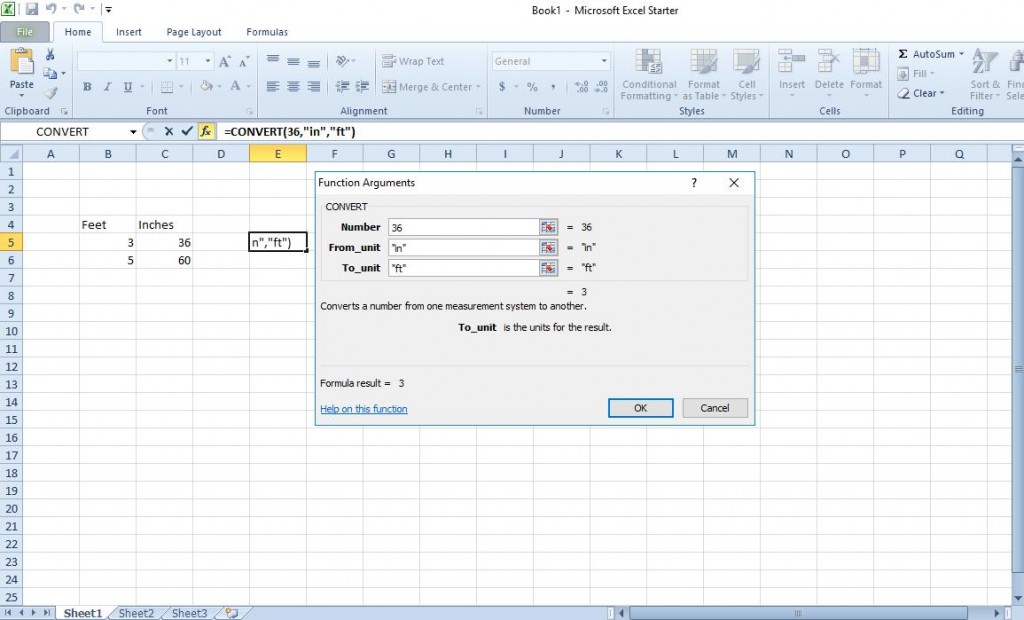Click the Align Text Right icon
The width and height of the screenshot is (1024, 620).
click(313, 86)
